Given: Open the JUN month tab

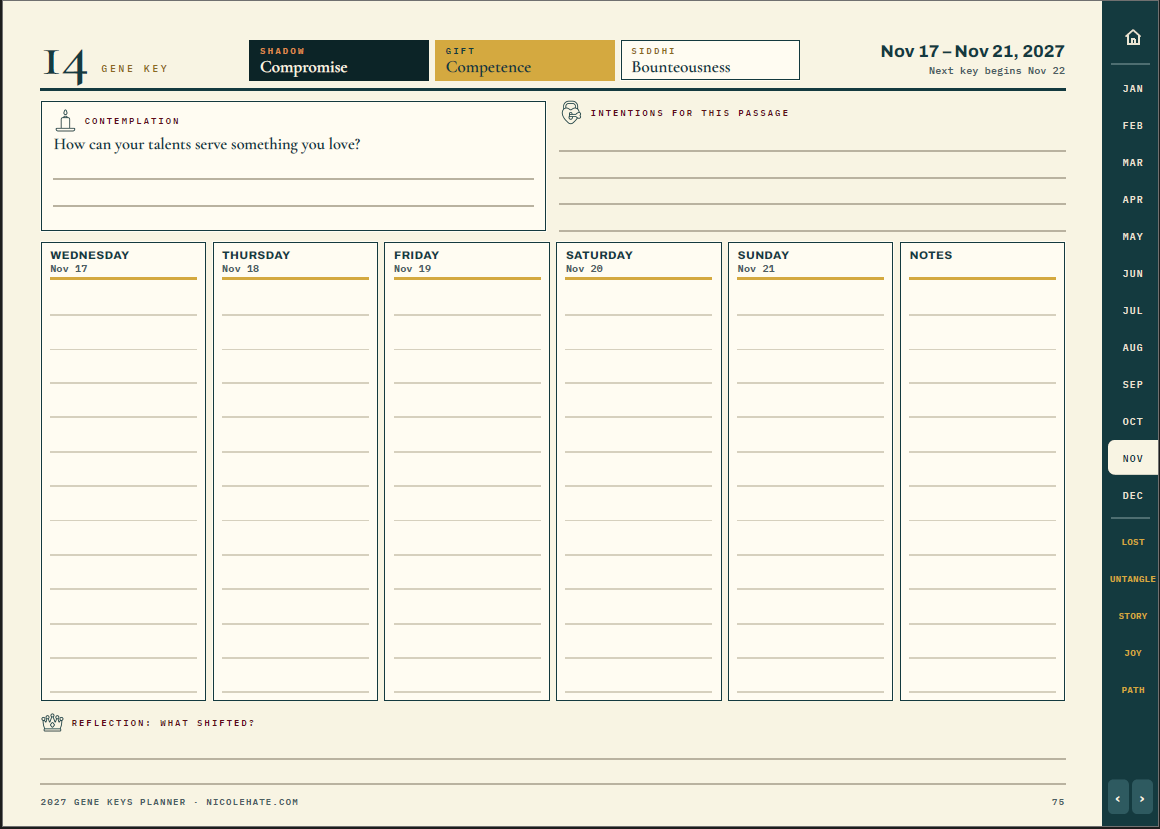Looking at the screenshot, I should (1133, 274).
